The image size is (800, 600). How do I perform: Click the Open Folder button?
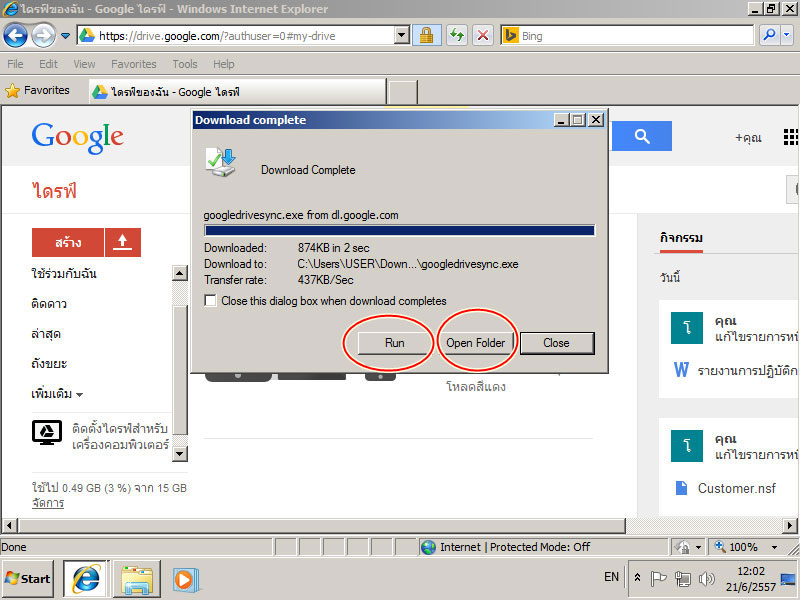click(476, 343)
